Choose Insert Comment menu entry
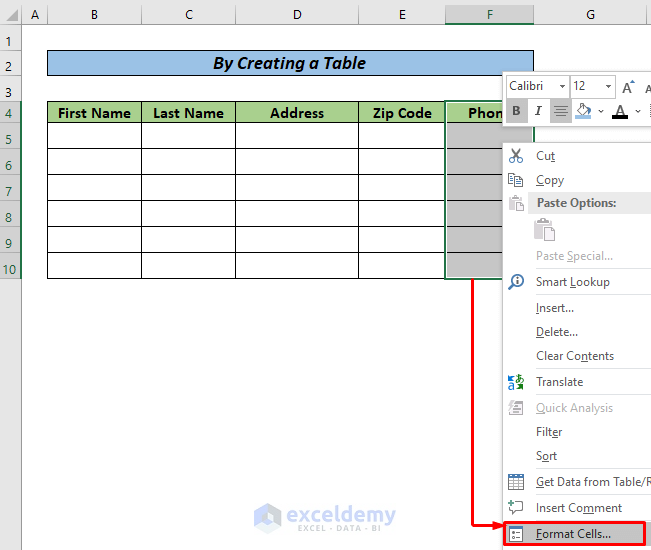This screenshot has width=651, height=550. 577,508
